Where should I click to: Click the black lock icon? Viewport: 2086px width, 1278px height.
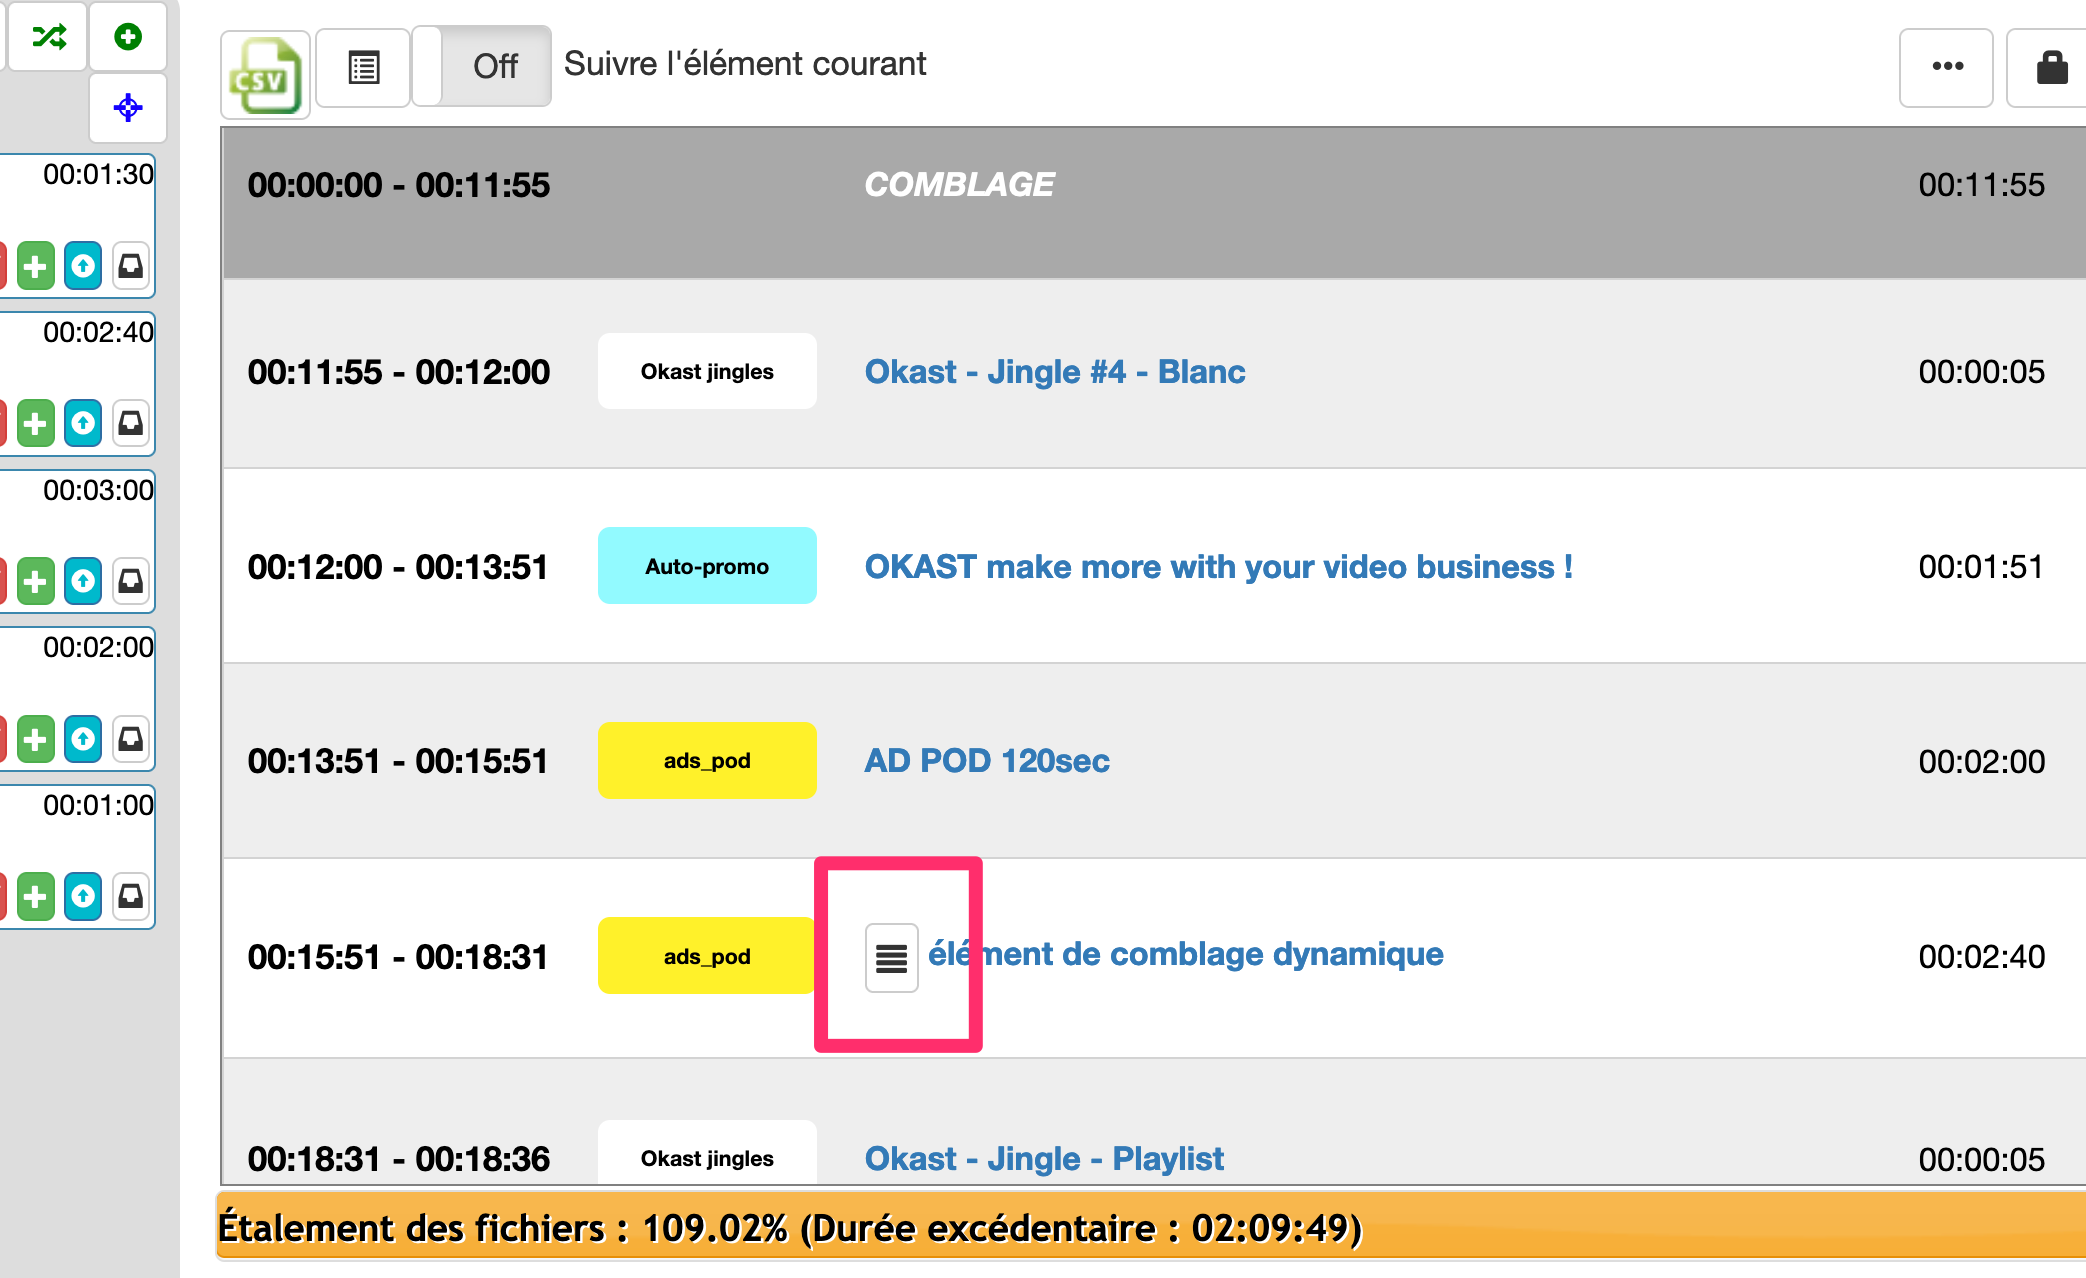click(2051, 68)
